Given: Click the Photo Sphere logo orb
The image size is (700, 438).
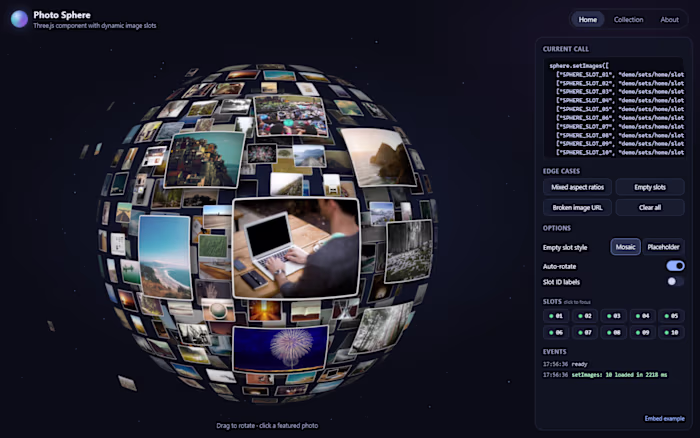Looking at the screenshot, I should tap(19, 19).
